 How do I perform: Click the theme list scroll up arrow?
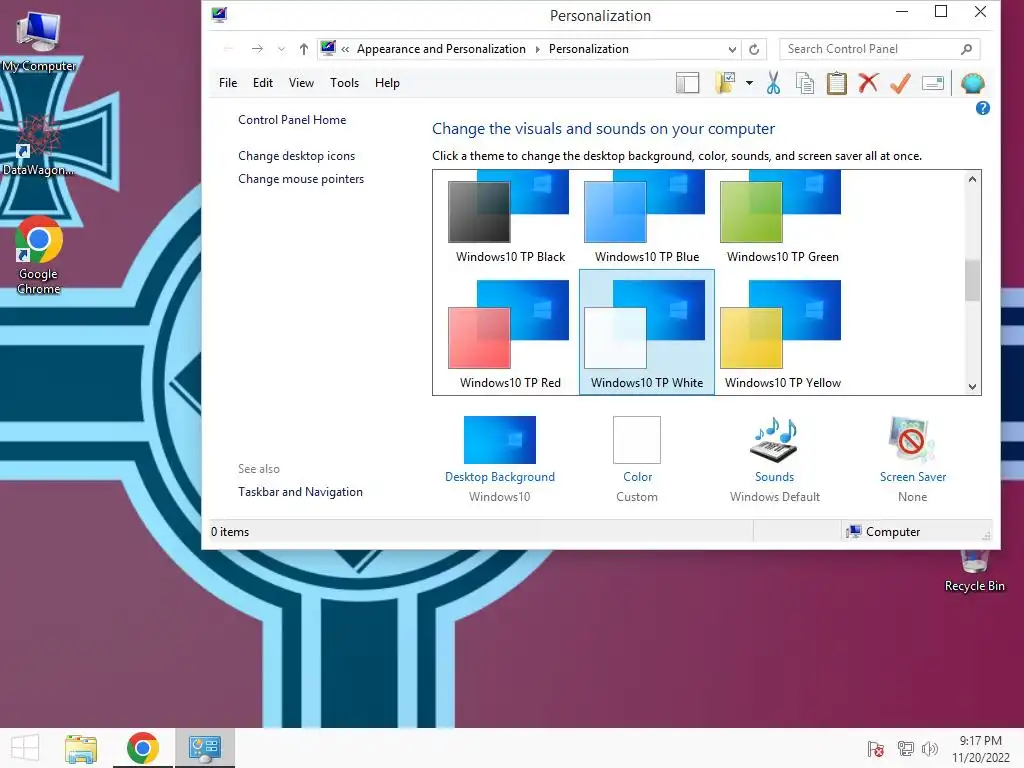pyautogui.click(x=972, y=179)
